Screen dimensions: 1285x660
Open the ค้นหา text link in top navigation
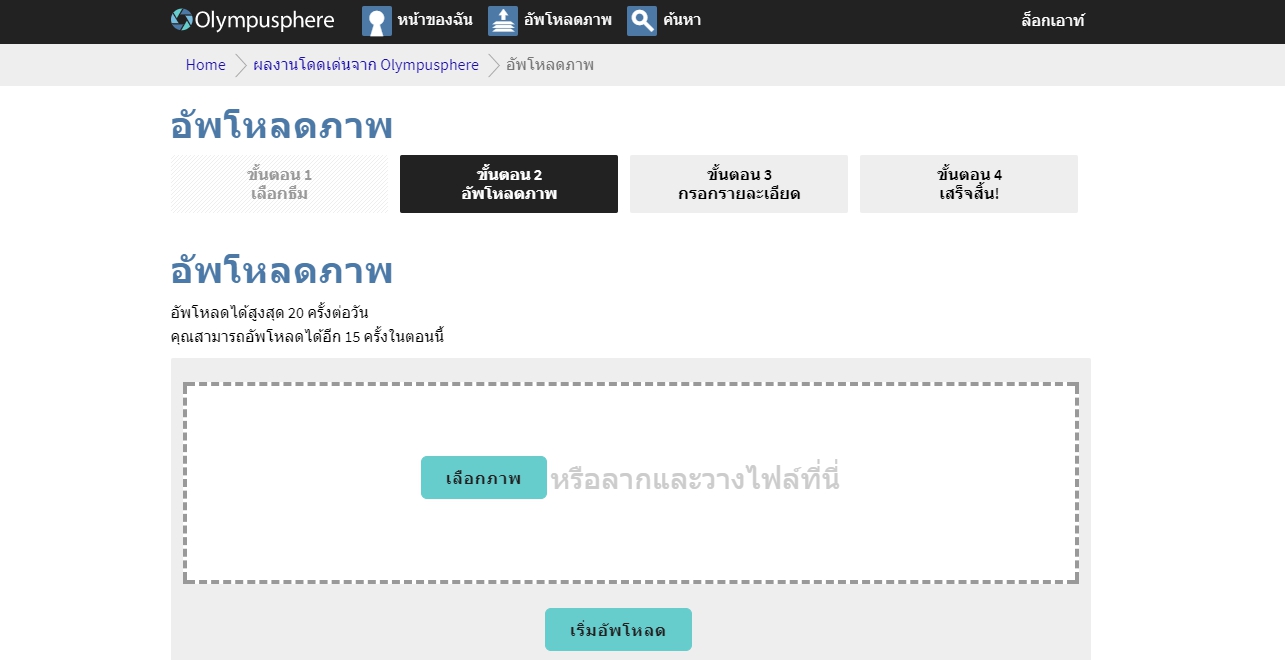click(x=682, y=20)
